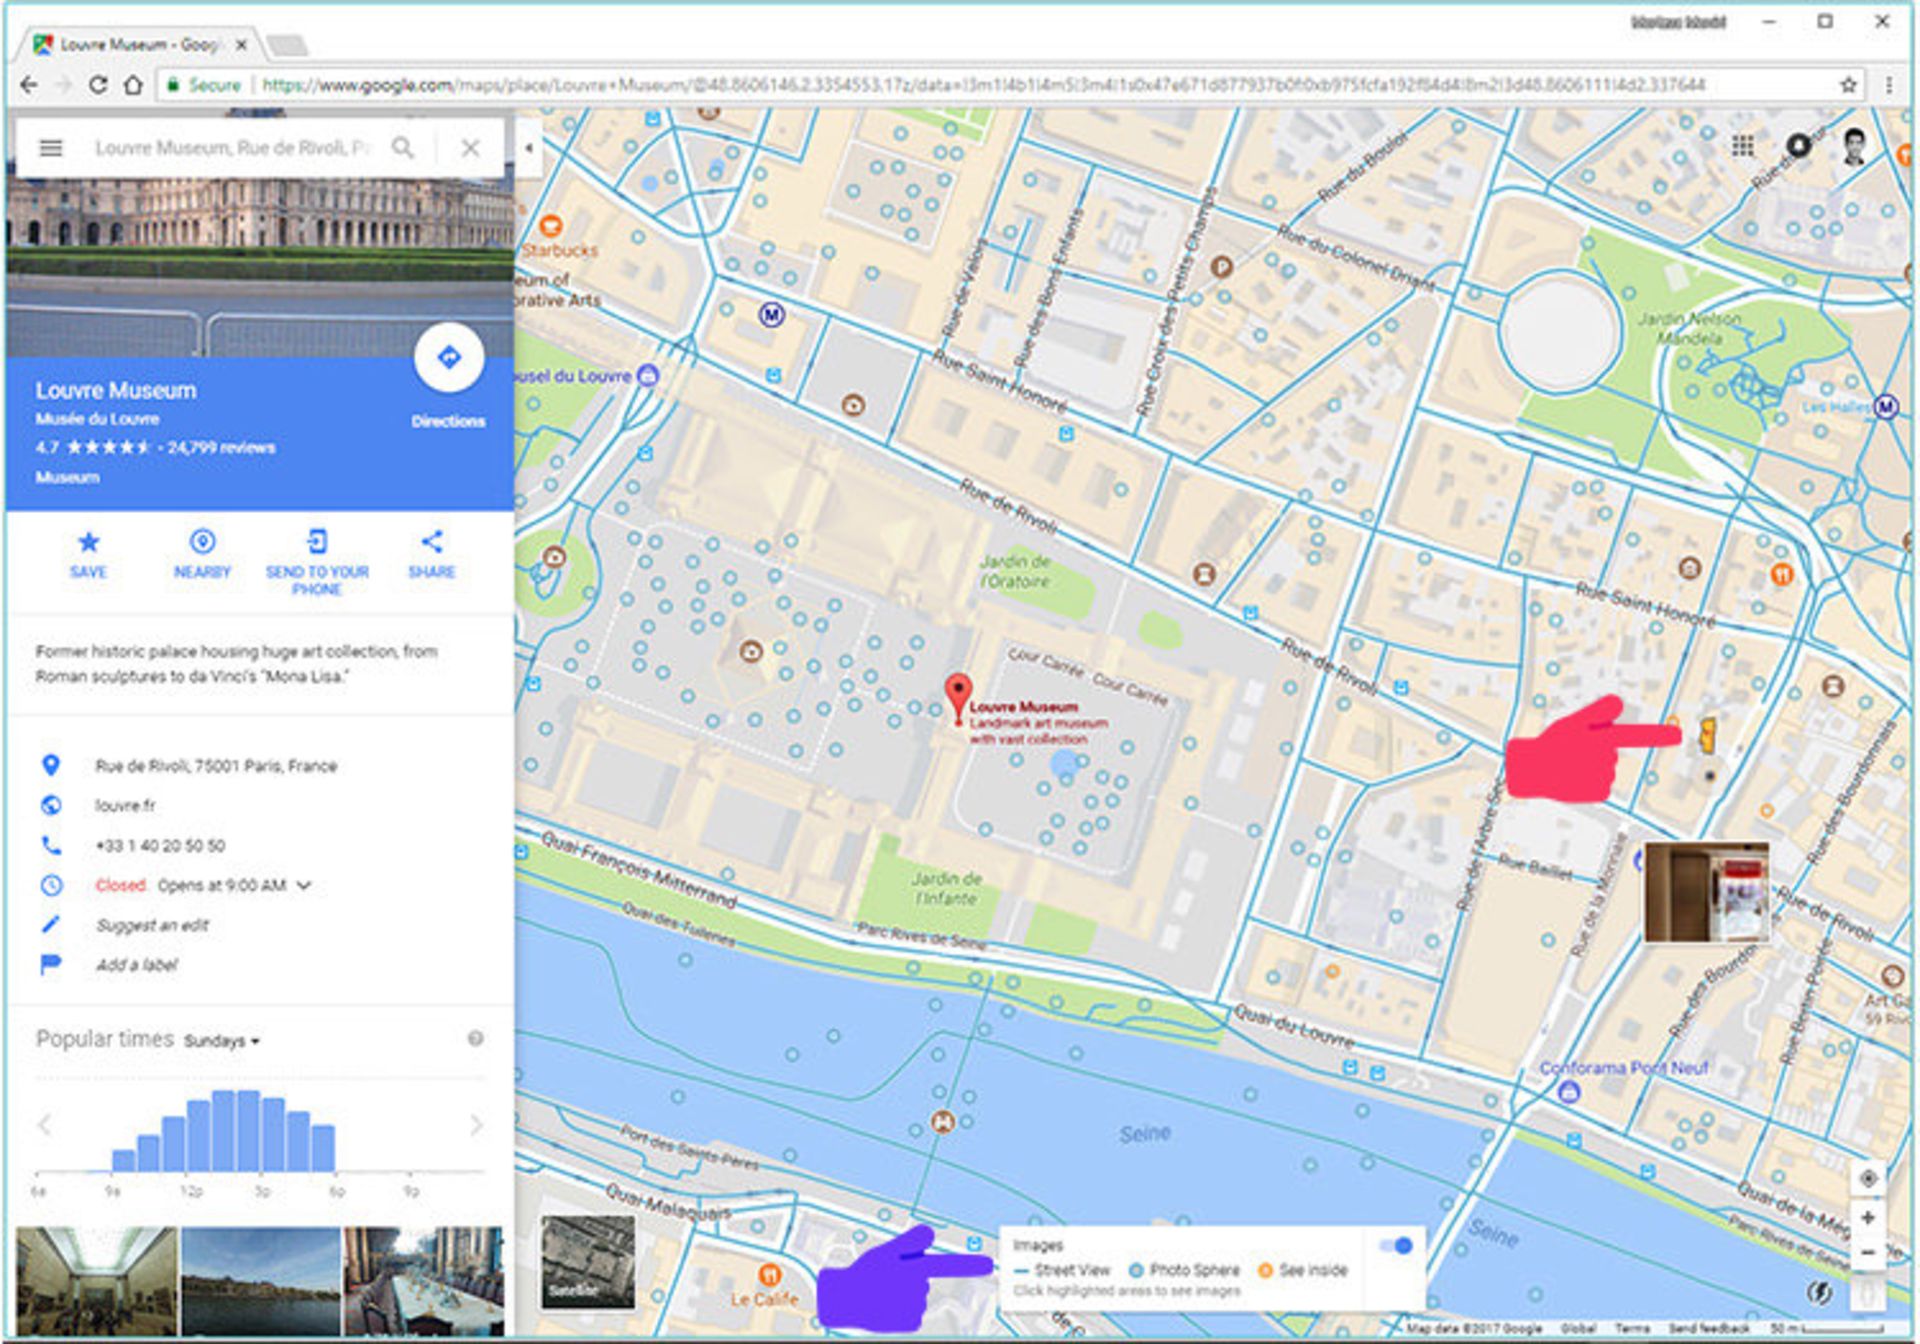
Task: Click Global link on map footer
Action: 1578,1328
